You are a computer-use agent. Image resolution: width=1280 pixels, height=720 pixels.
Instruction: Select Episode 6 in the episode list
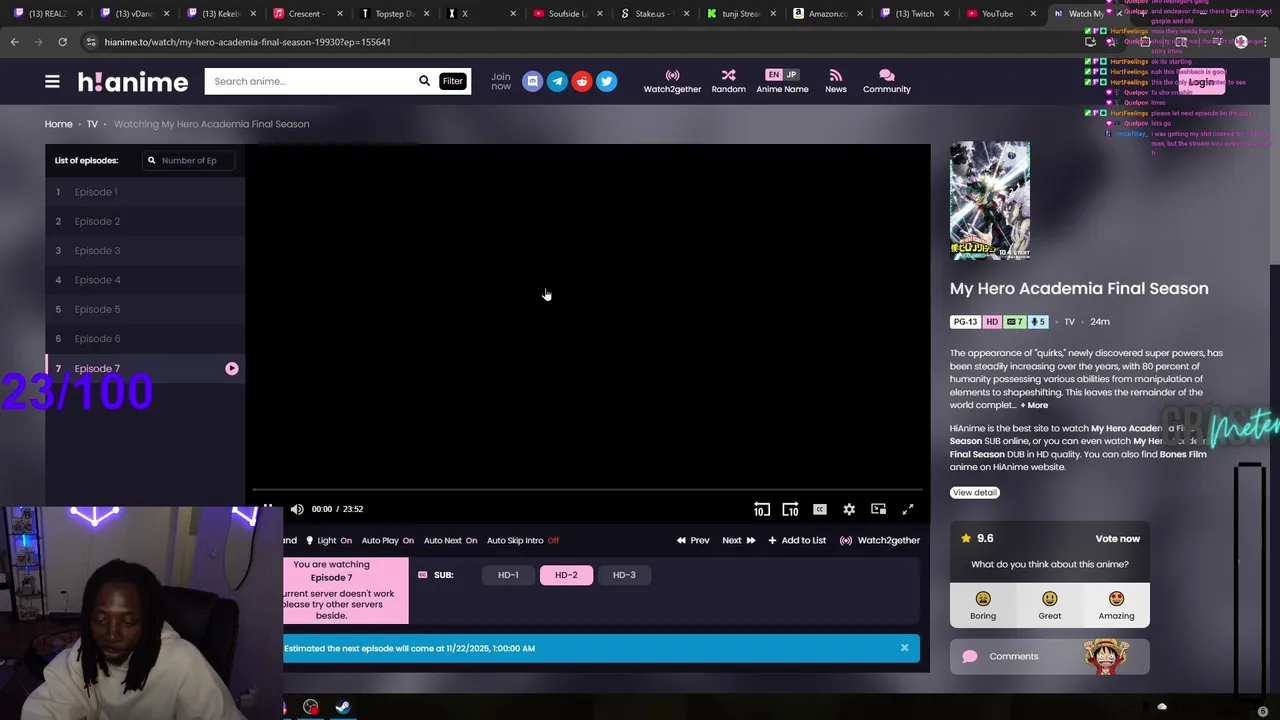click(x=145, y=339)
